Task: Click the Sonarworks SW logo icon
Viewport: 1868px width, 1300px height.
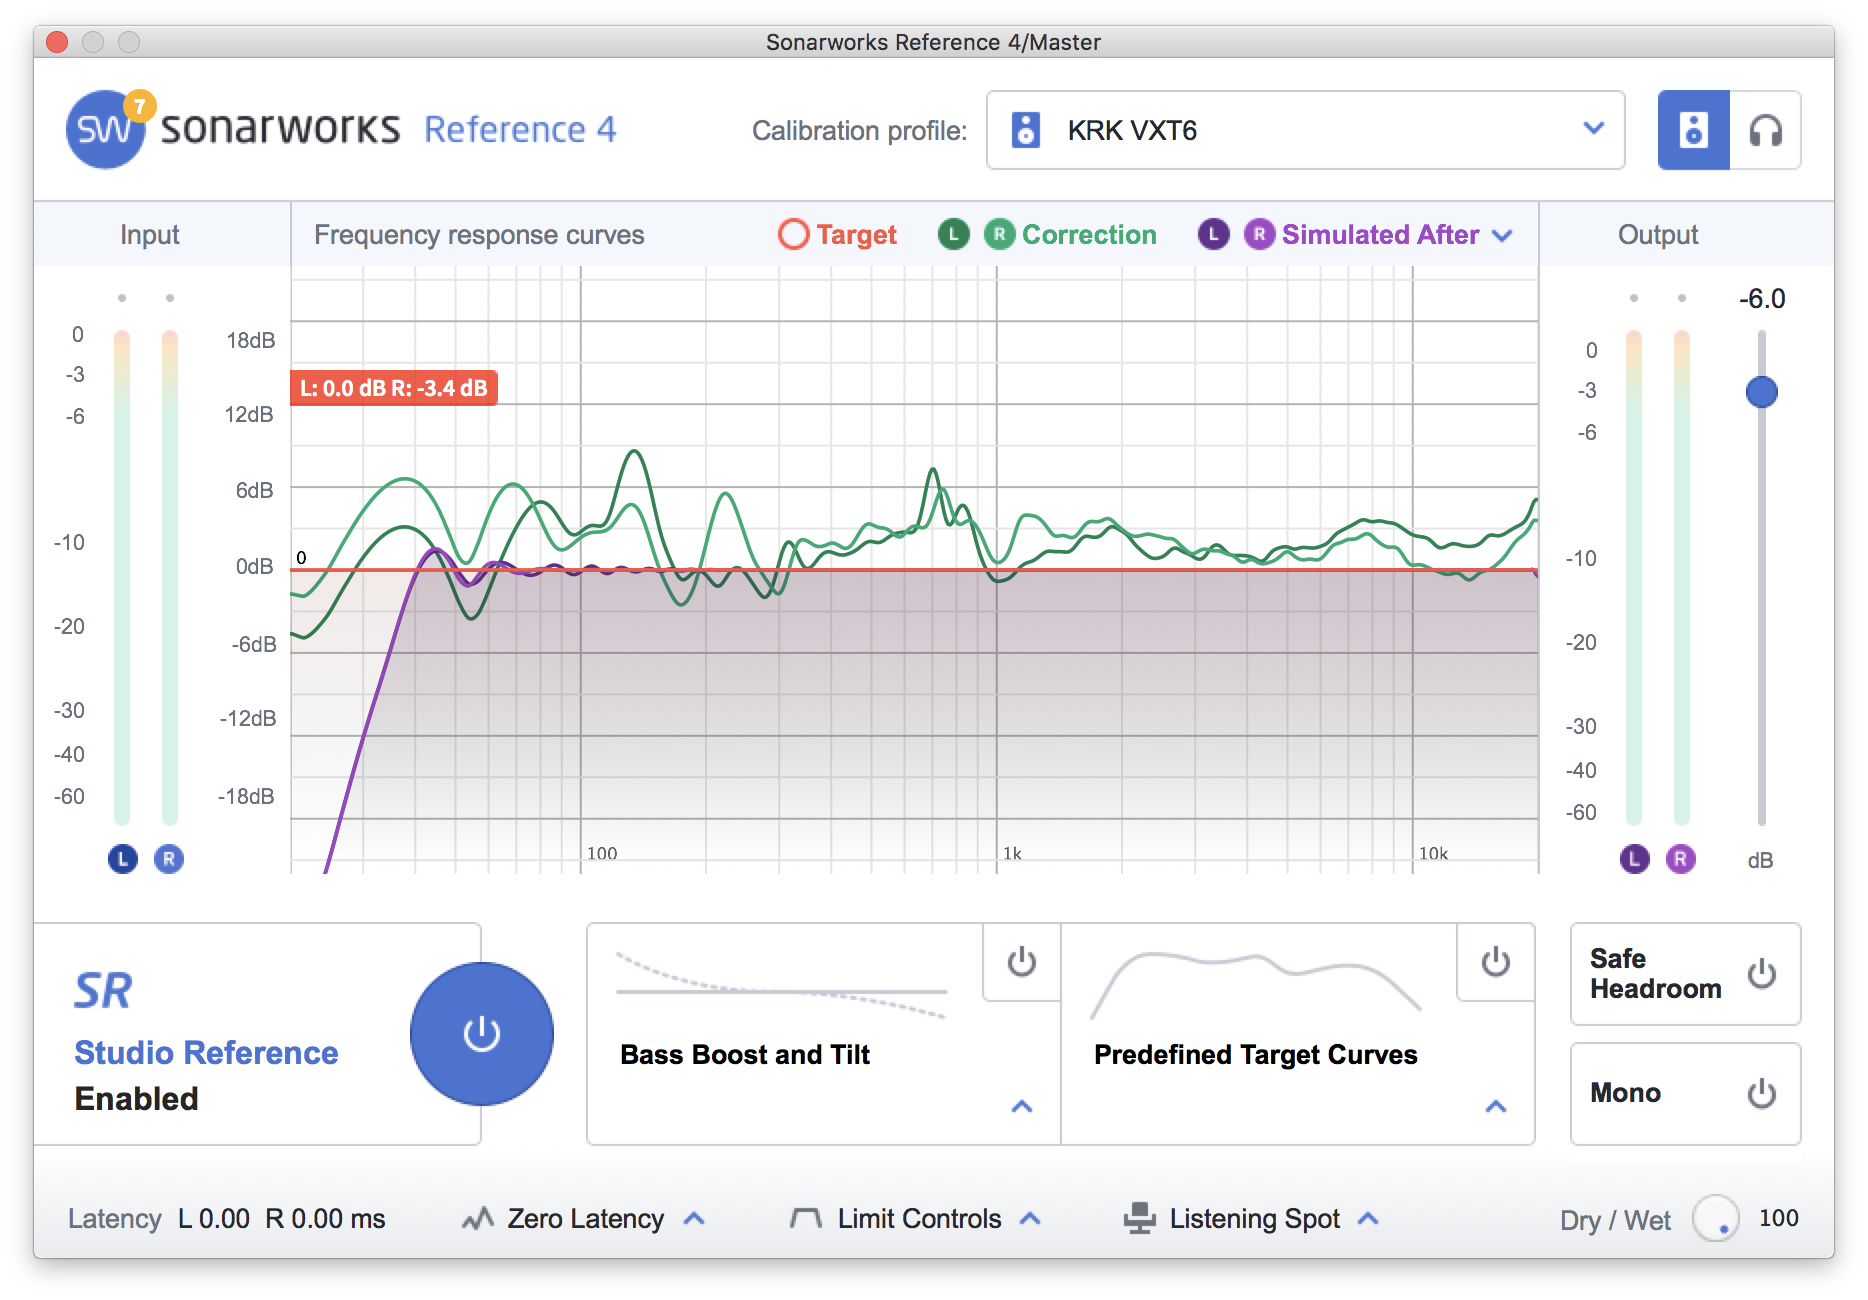Action: click(103, 130)
